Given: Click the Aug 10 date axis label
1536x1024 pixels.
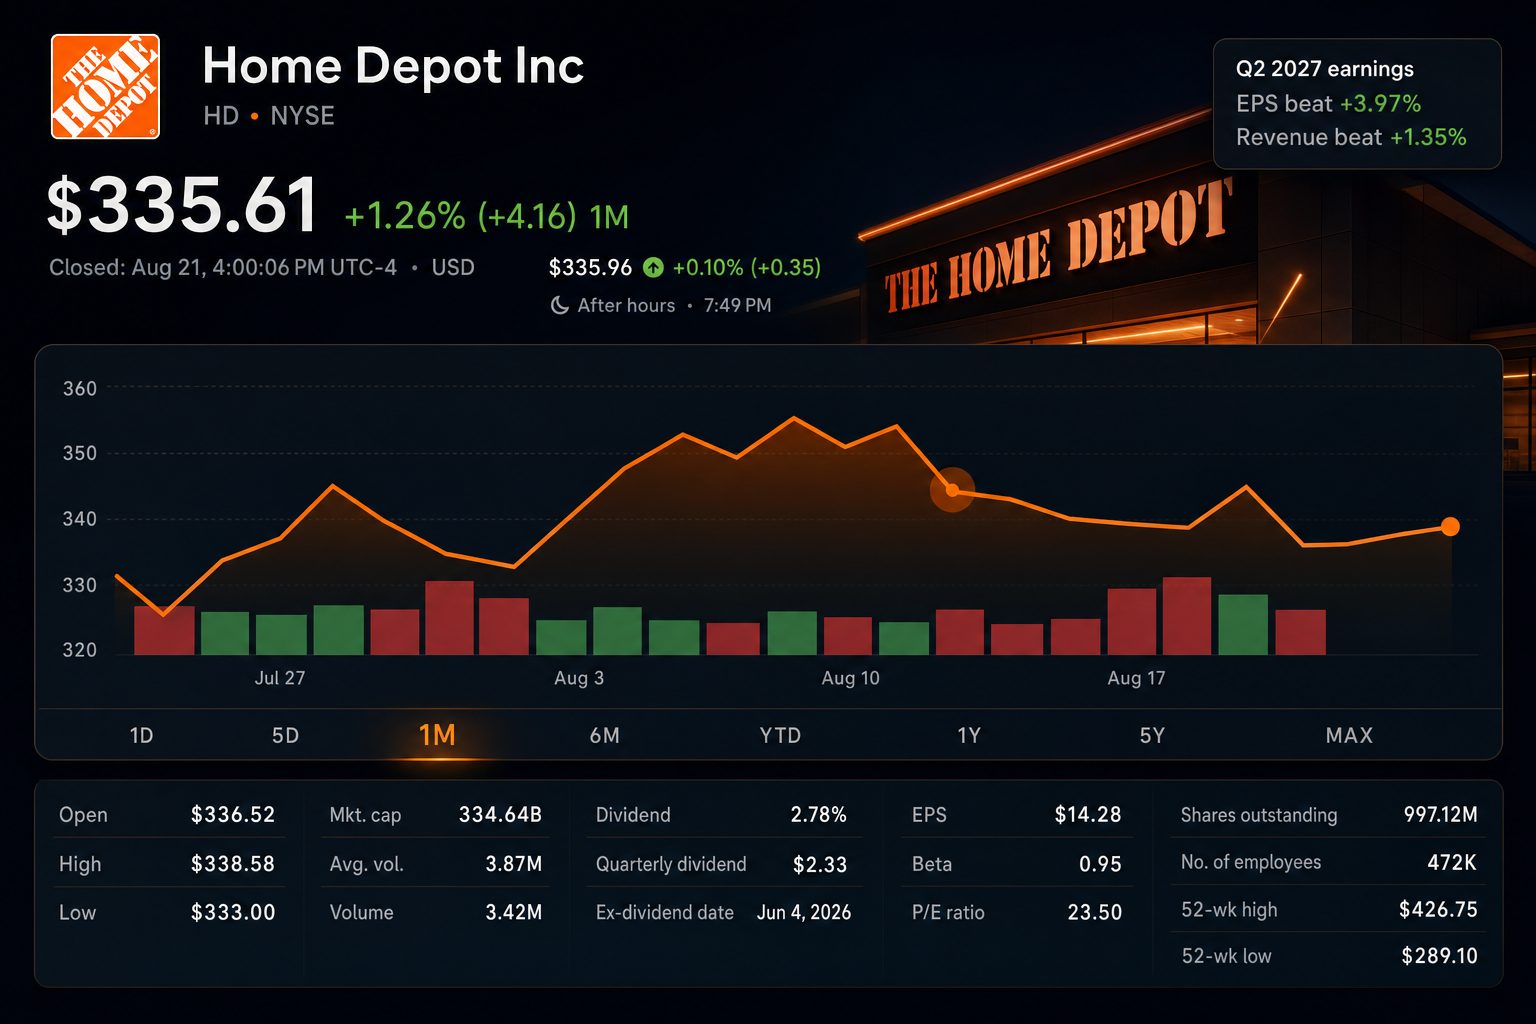Looking at the screenshot, I should (x=850, y=678).
